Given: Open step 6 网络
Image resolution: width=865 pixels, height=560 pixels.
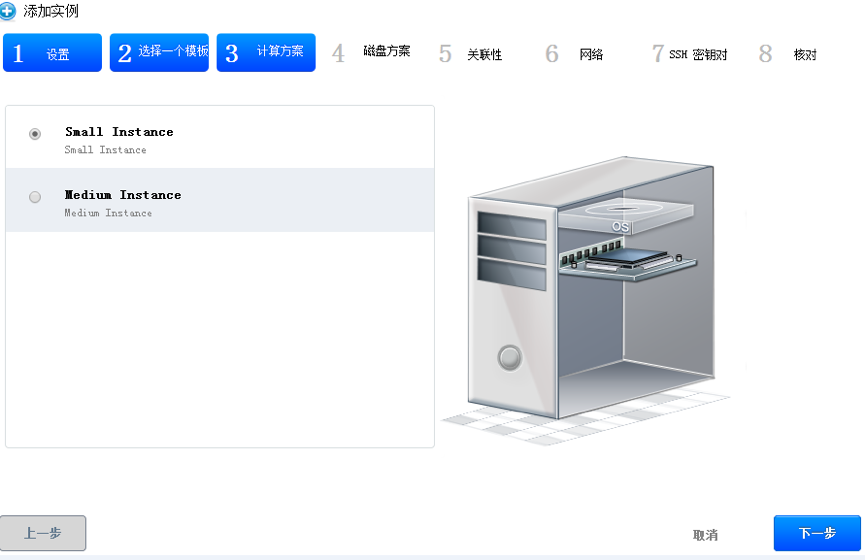Looking at the screenshot, I should click(x=576, y=54).
